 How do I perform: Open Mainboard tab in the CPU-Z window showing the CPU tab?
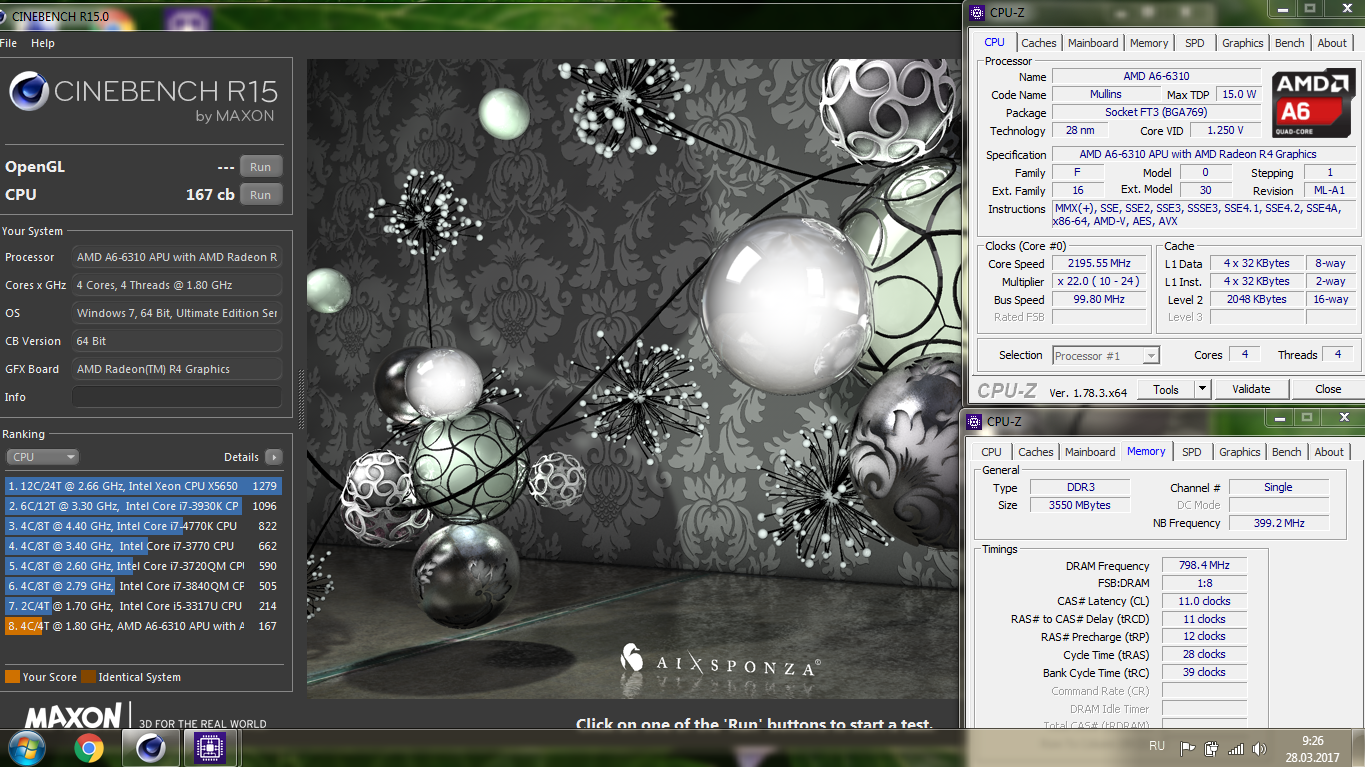point(1093,43)
